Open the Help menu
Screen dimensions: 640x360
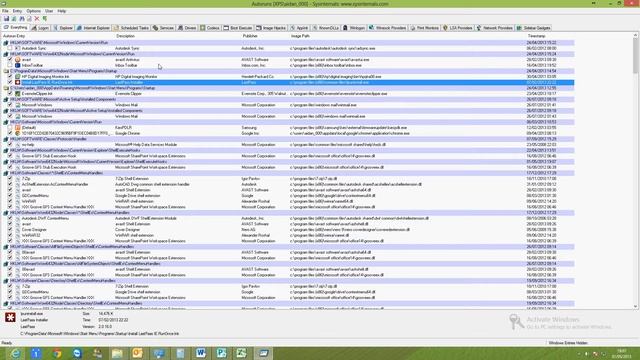[x=62, y=11]
